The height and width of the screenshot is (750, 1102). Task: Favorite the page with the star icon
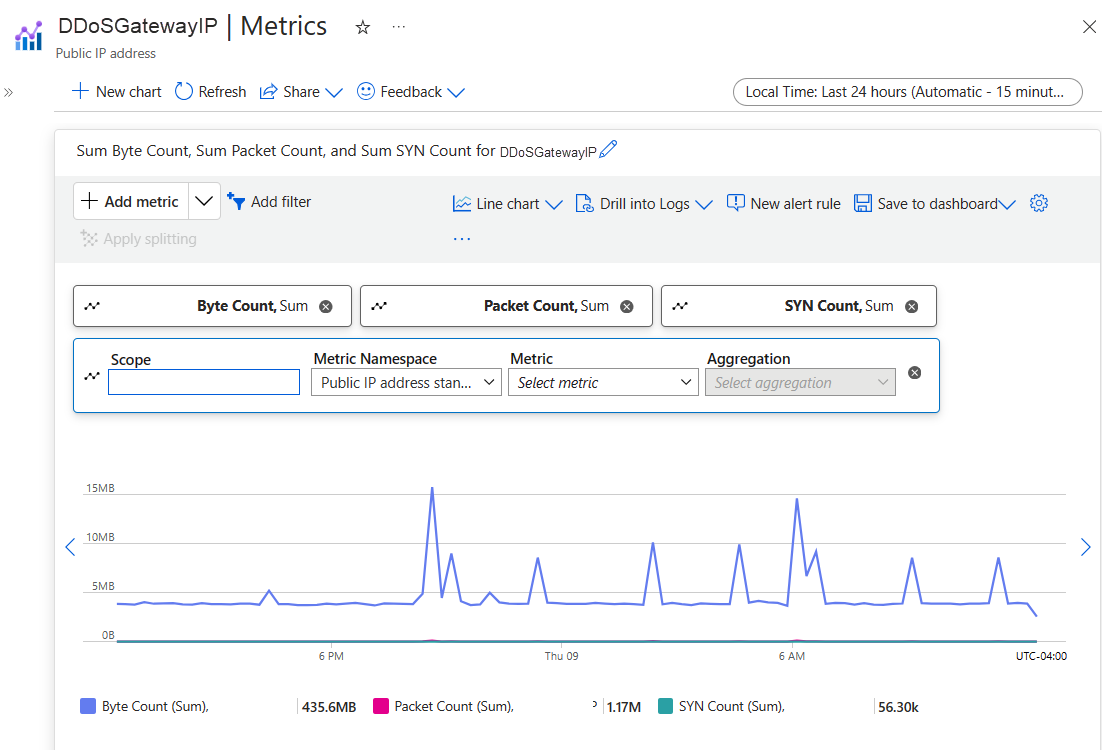coord(363,28)
